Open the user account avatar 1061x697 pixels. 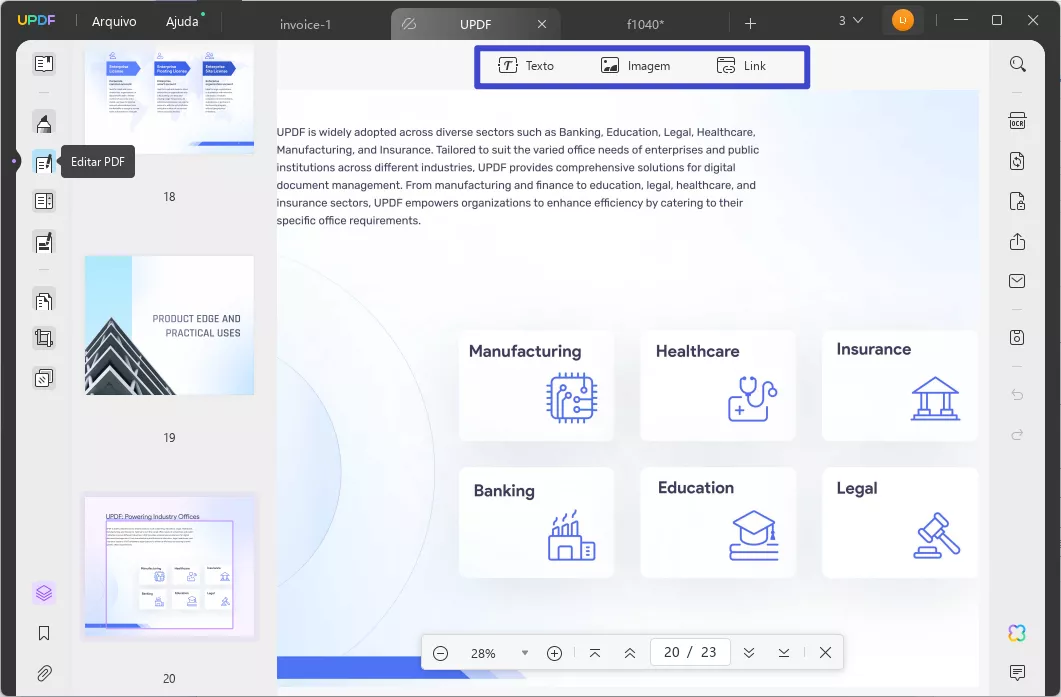903,20
